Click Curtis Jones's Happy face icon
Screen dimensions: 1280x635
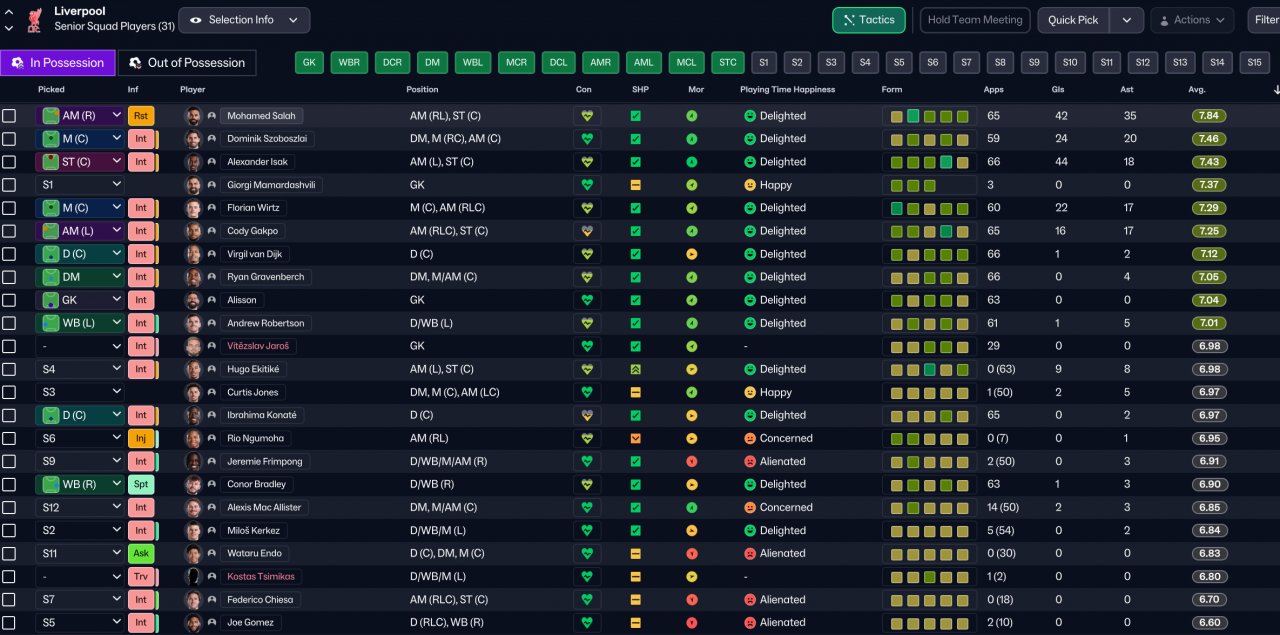coord(750,392)
